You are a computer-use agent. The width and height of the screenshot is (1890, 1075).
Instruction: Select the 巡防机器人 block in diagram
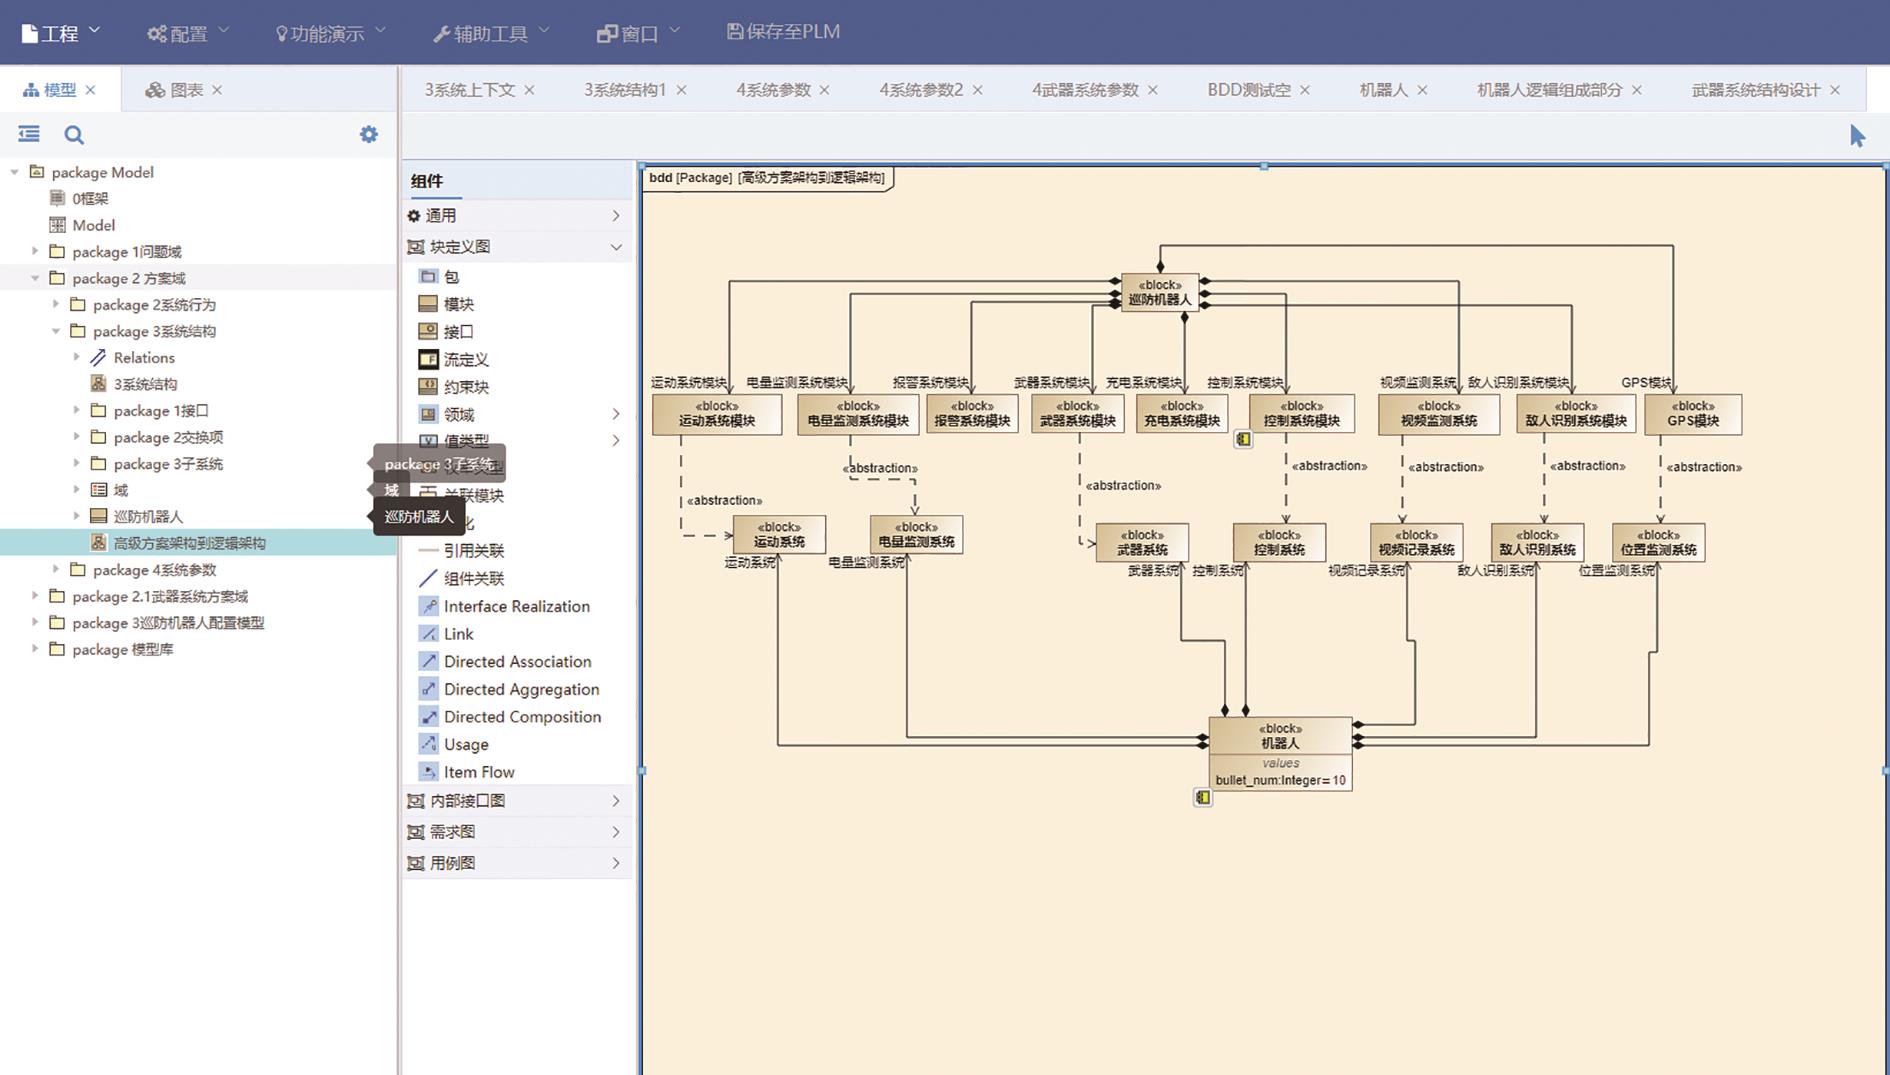click(x=1159, y=292)
